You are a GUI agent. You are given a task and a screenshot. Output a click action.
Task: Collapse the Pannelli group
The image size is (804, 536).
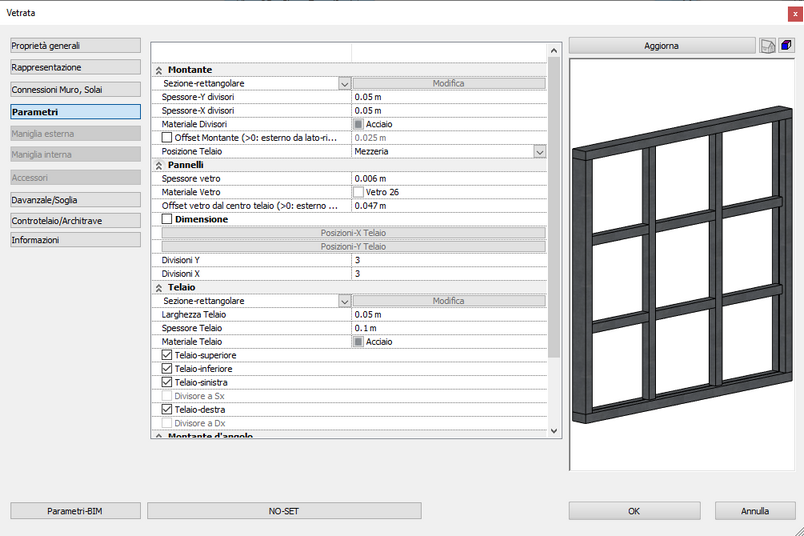pyautogui.click(x=159, y=165)
